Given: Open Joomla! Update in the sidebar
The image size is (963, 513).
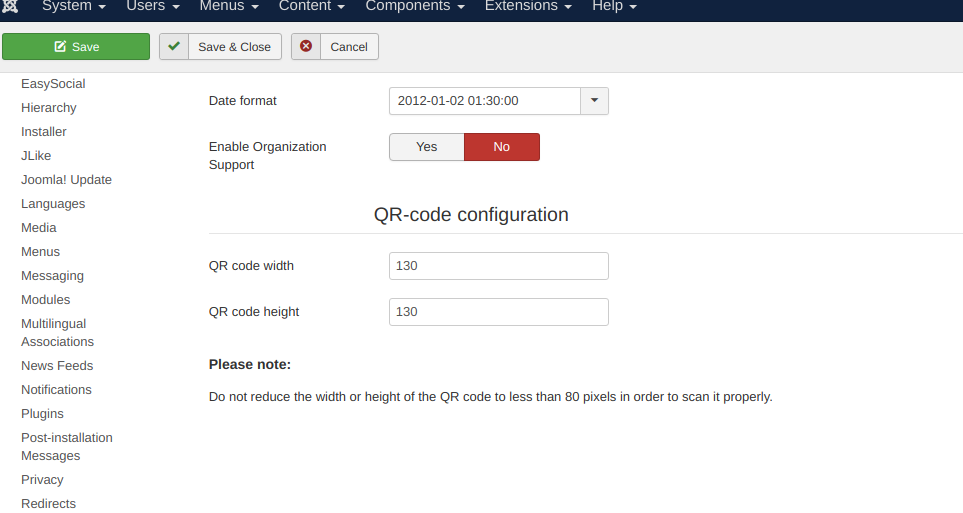Looking at the screenshot, I should pyautogui.click(x=66, y=180).
